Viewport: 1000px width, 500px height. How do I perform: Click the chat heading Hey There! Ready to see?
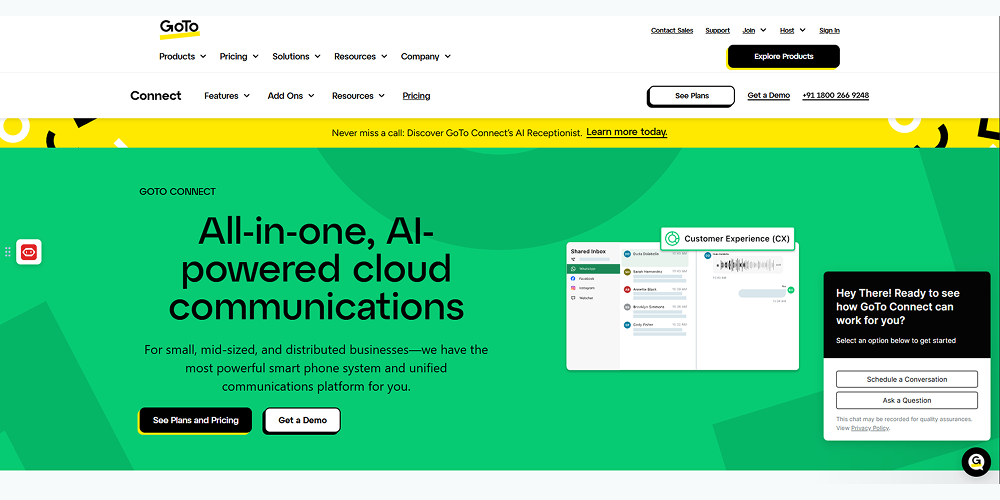point(898,307)
